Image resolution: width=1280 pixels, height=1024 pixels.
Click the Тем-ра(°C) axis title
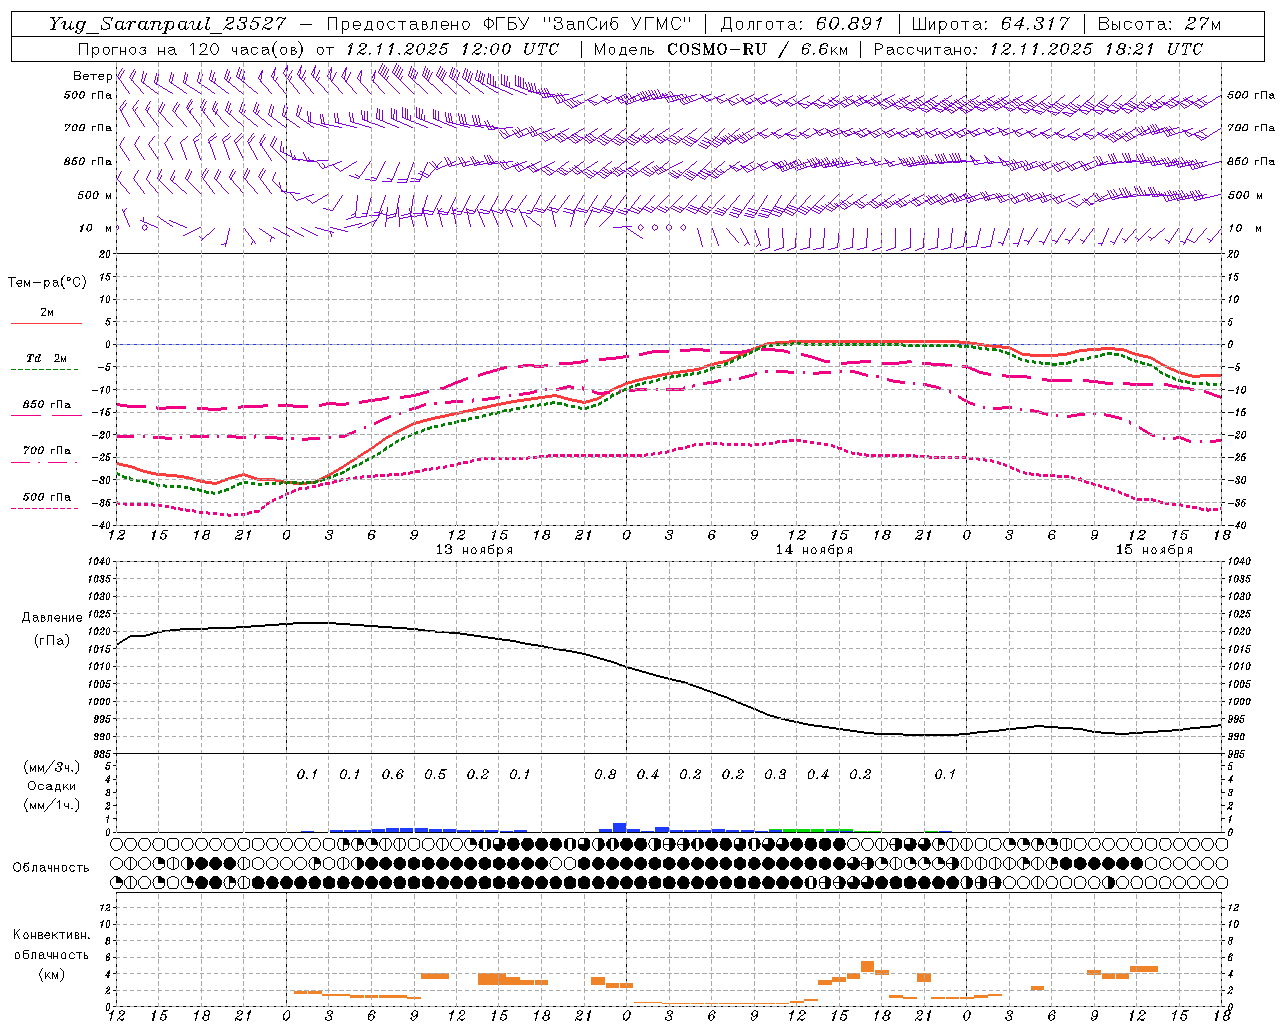(x=47, y=283)
